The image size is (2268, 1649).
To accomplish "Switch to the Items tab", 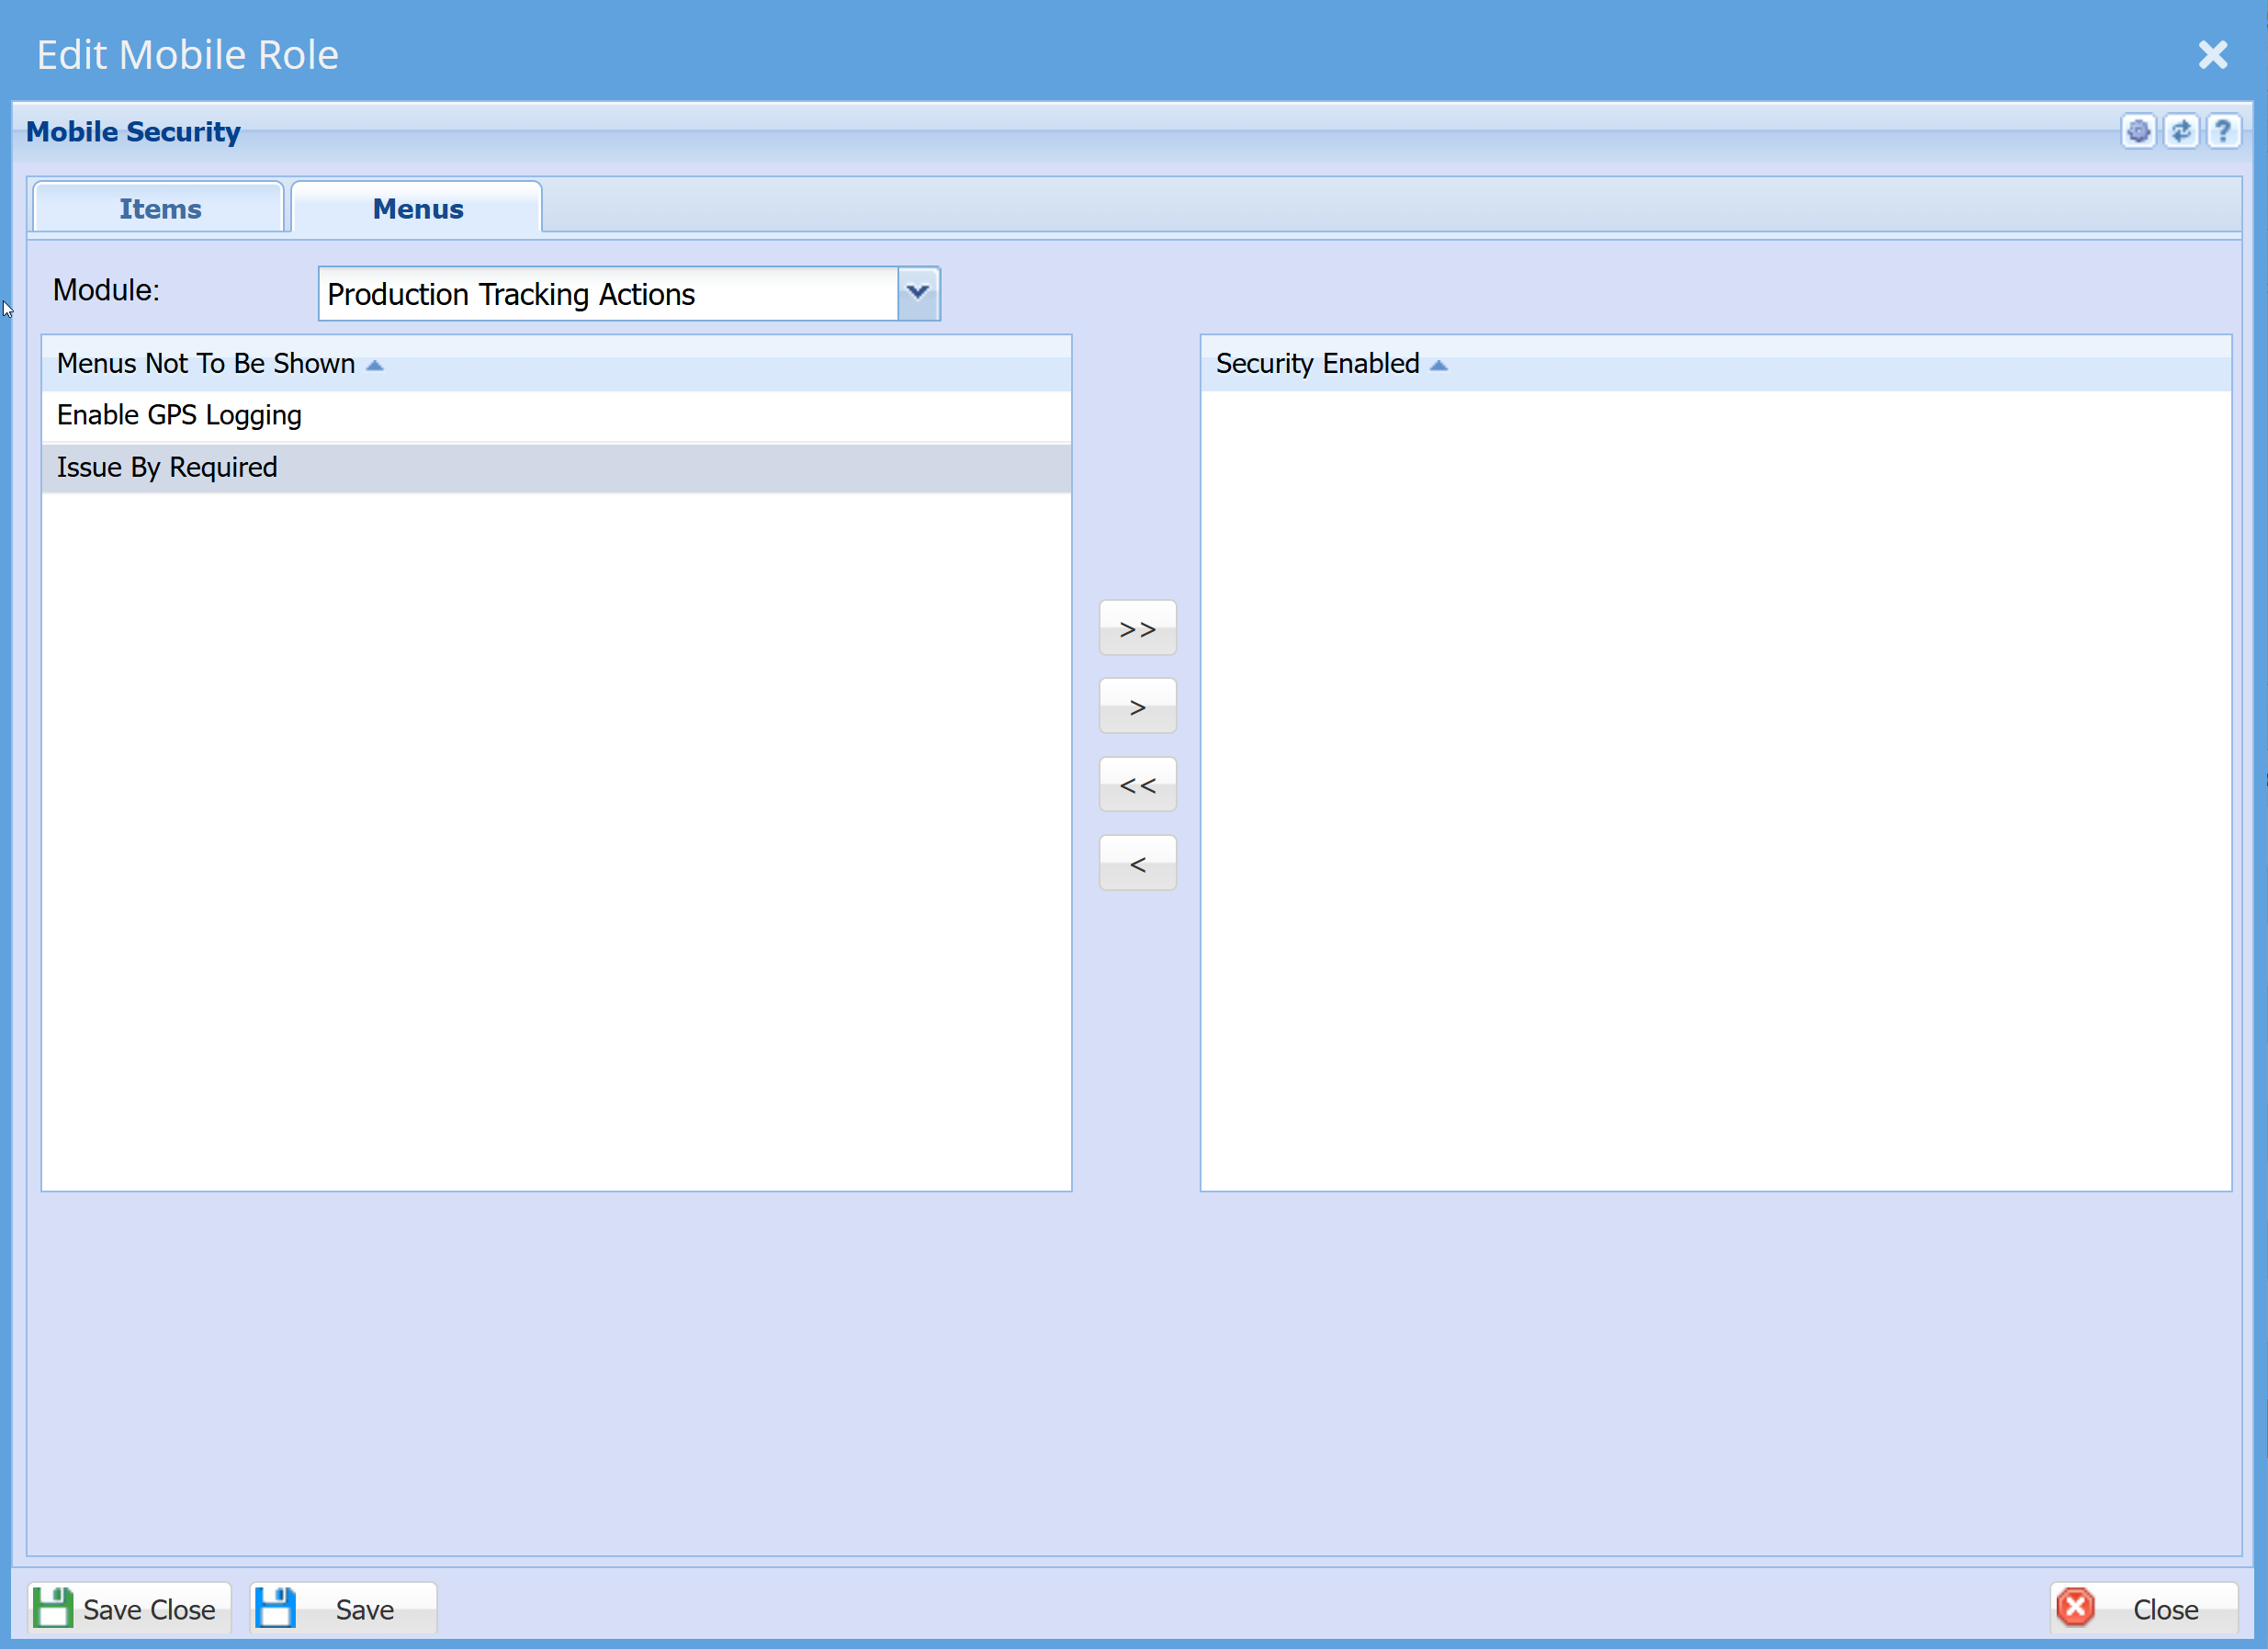I will [159, 208].
